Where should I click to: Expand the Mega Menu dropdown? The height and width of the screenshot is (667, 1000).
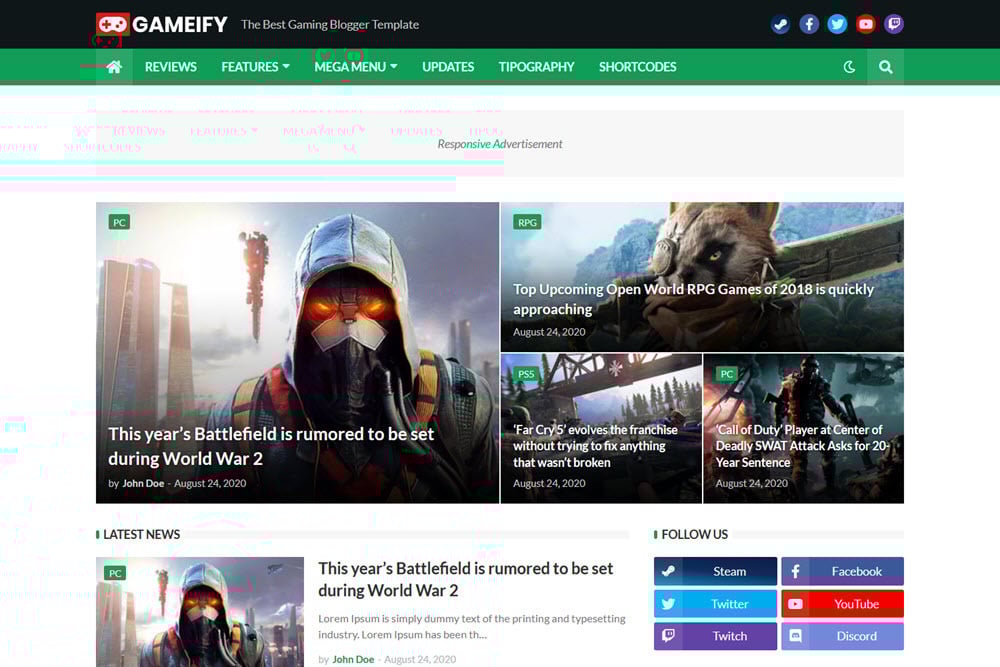coord(355,67)
